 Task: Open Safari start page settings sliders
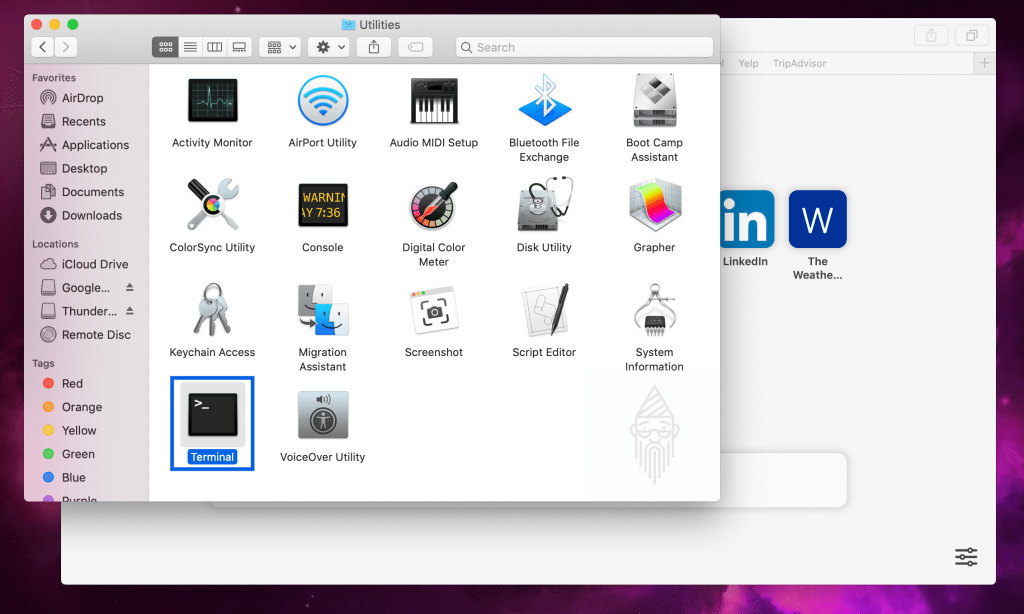[x=966, y=557]
